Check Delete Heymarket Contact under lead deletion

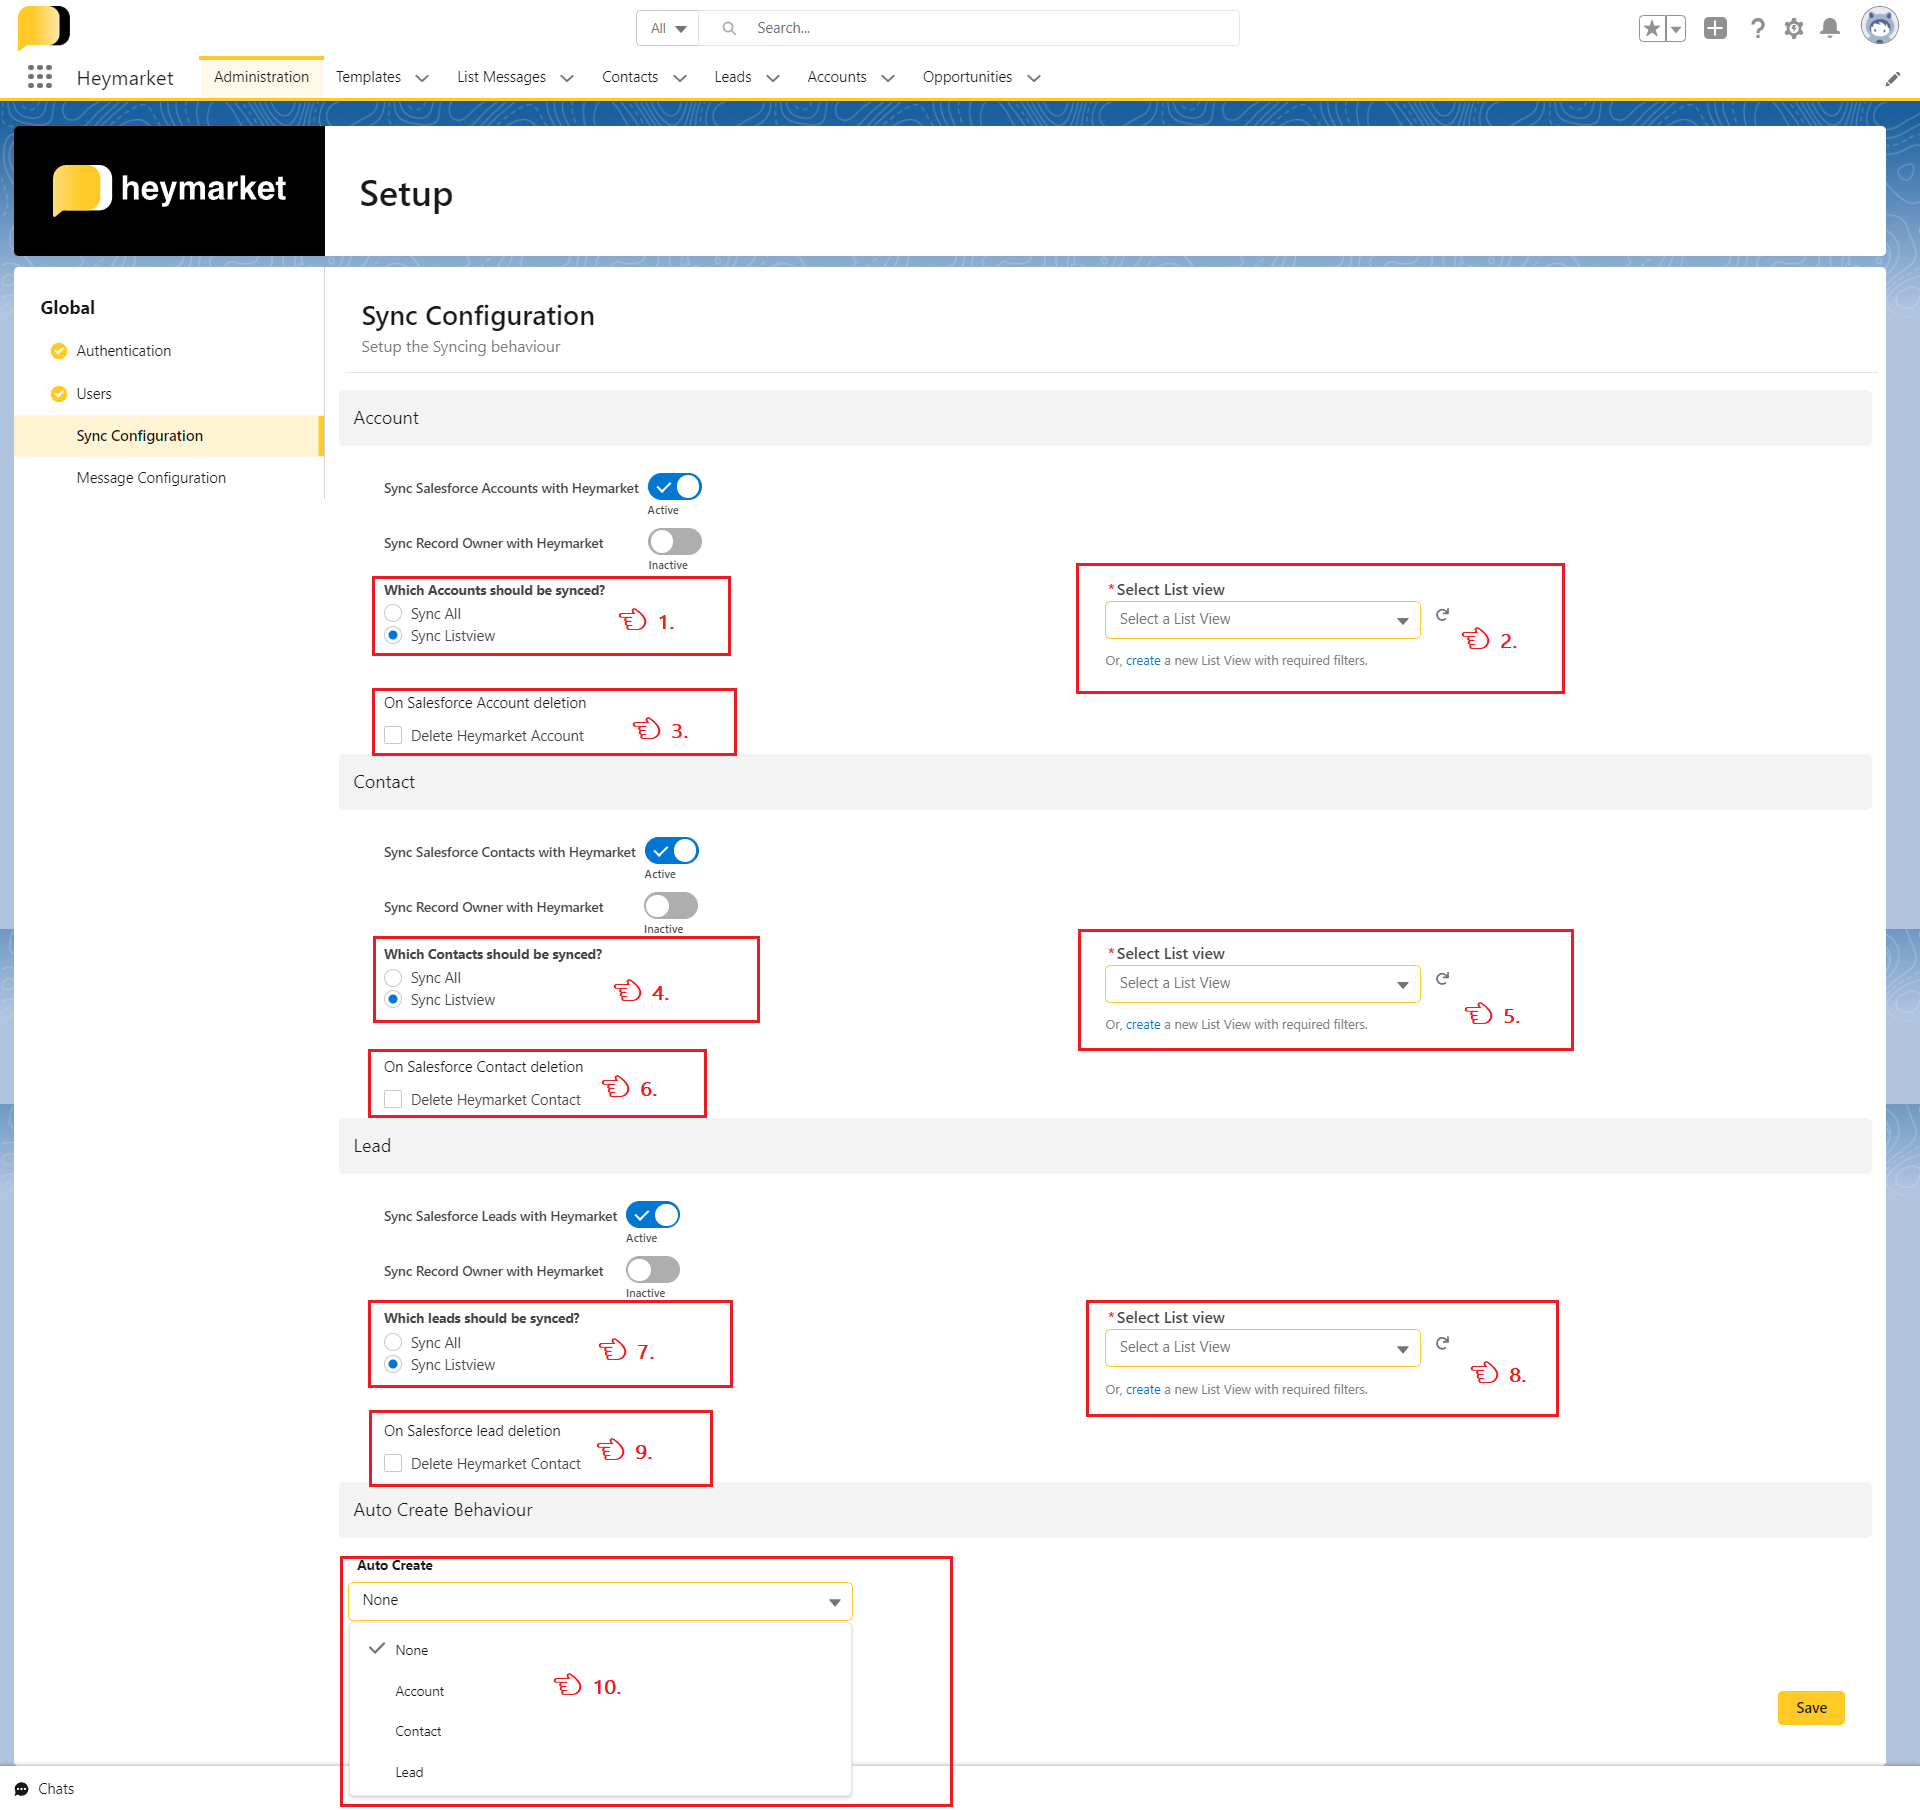pyautogui.click(x=393, y=1464)
